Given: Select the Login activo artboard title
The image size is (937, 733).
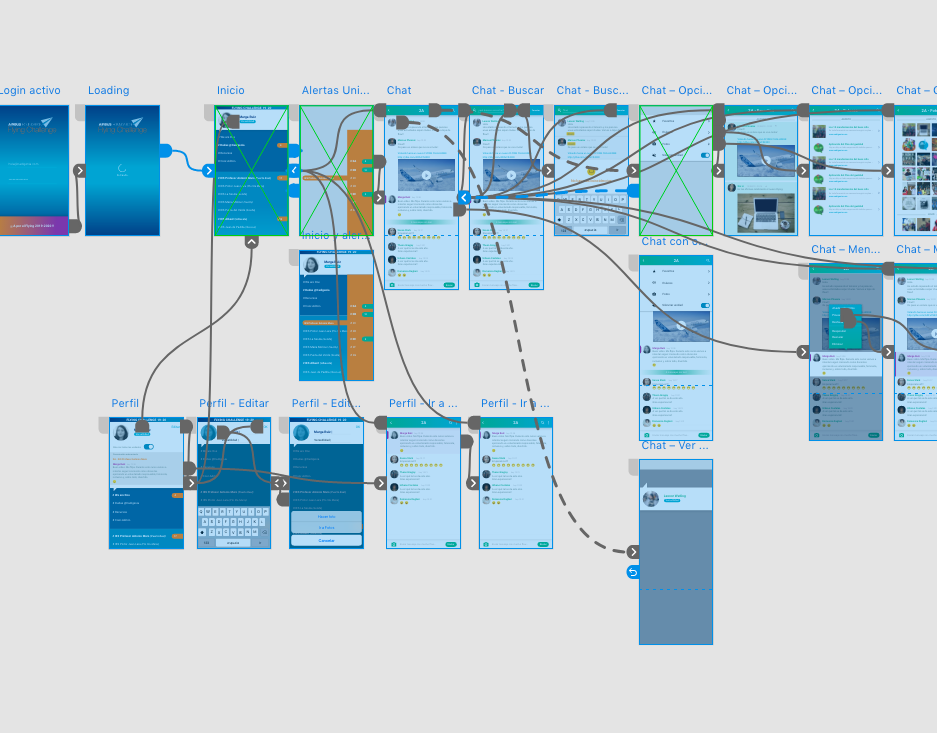Looking at the screenshot, I should pos(30,90).
